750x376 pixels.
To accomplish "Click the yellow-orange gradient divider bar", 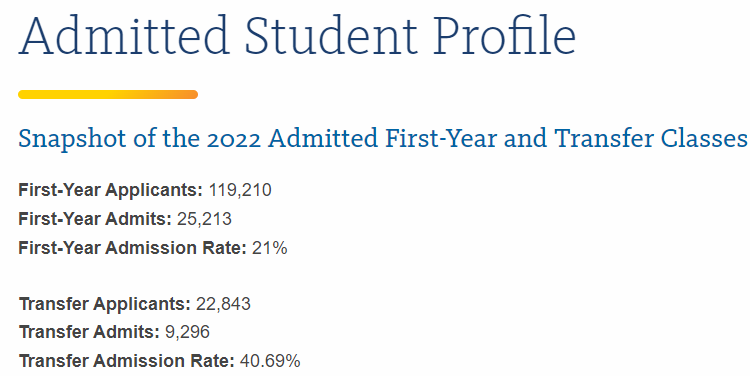I will coord(108,95).
